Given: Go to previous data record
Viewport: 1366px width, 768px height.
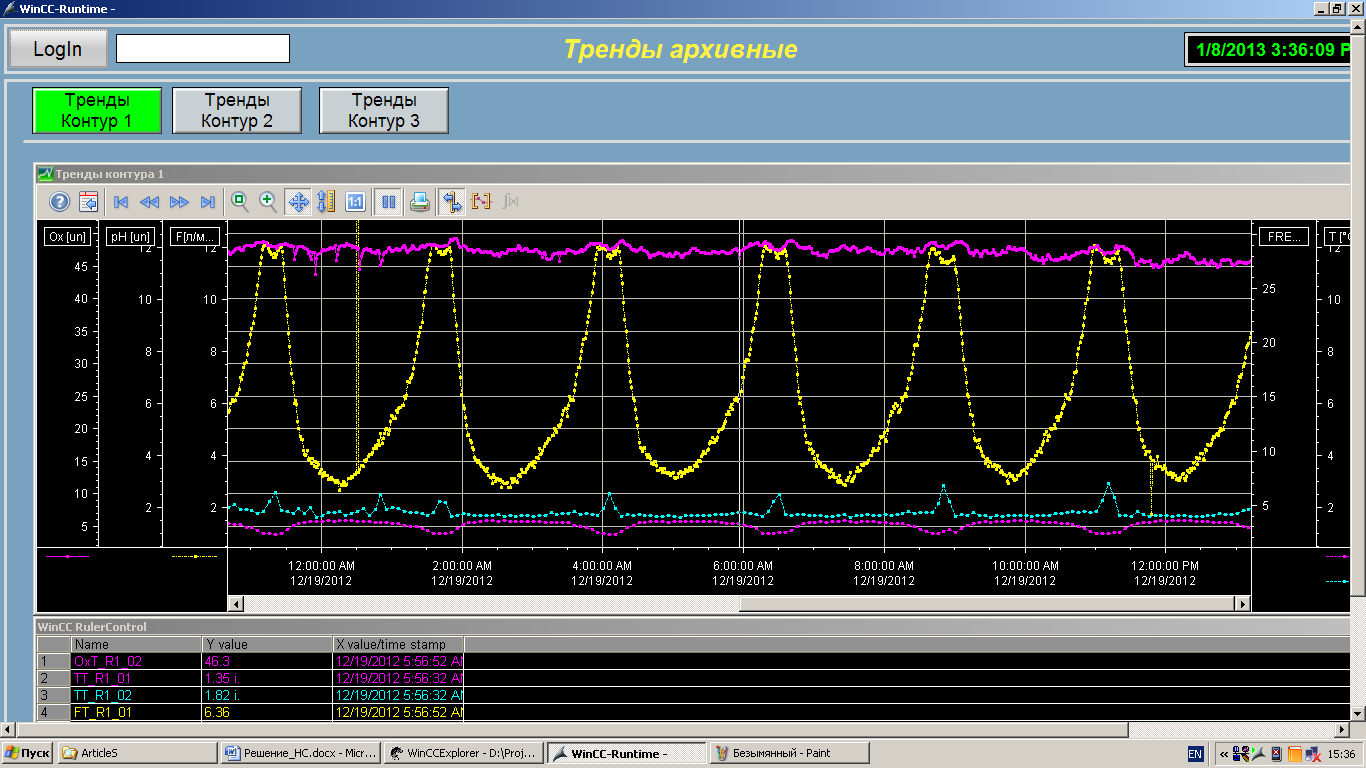Looking at the screenshot, I should [150, 202].
